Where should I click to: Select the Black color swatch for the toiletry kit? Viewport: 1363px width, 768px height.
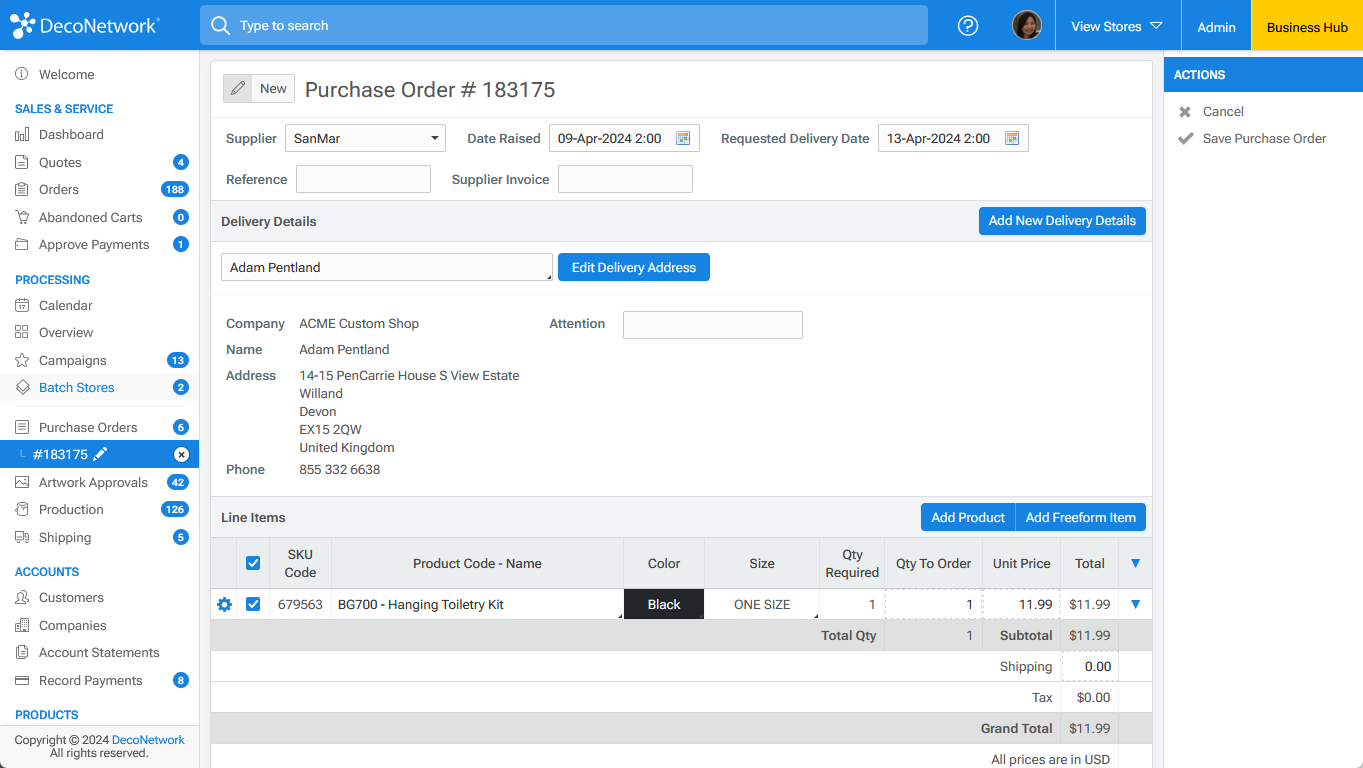coord(663,604)
